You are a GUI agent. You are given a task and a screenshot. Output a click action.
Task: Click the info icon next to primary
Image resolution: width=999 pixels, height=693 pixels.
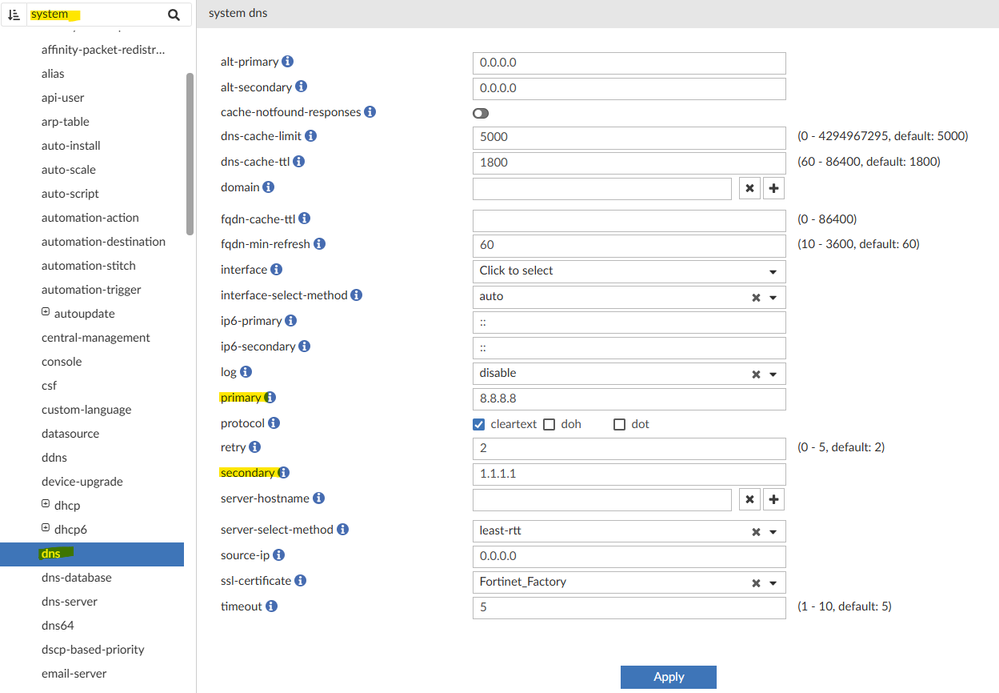270,398
